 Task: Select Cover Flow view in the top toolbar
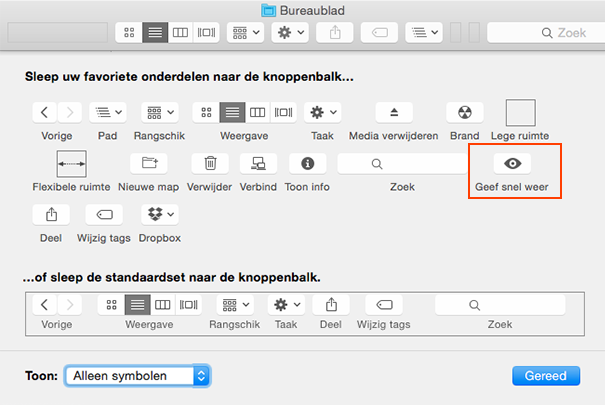coord(206,32)
